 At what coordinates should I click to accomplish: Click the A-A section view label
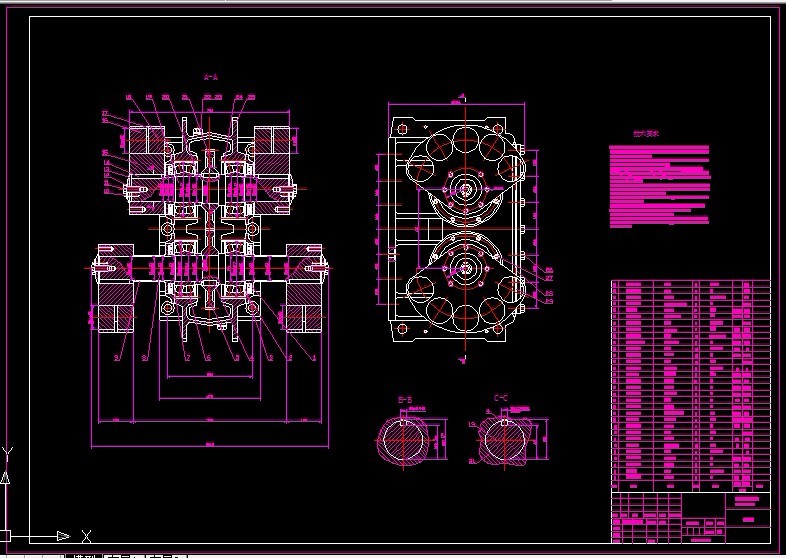pyautogui.click(x=211, y=77)
